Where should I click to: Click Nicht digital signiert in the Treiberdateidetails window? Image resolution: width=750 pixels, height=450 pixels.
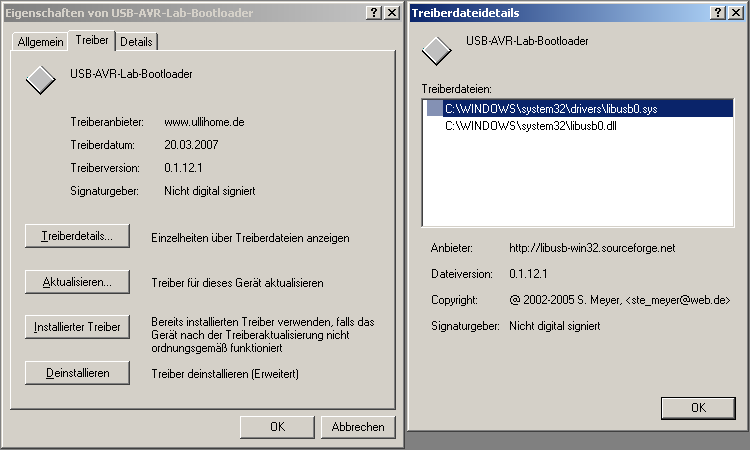554,326
